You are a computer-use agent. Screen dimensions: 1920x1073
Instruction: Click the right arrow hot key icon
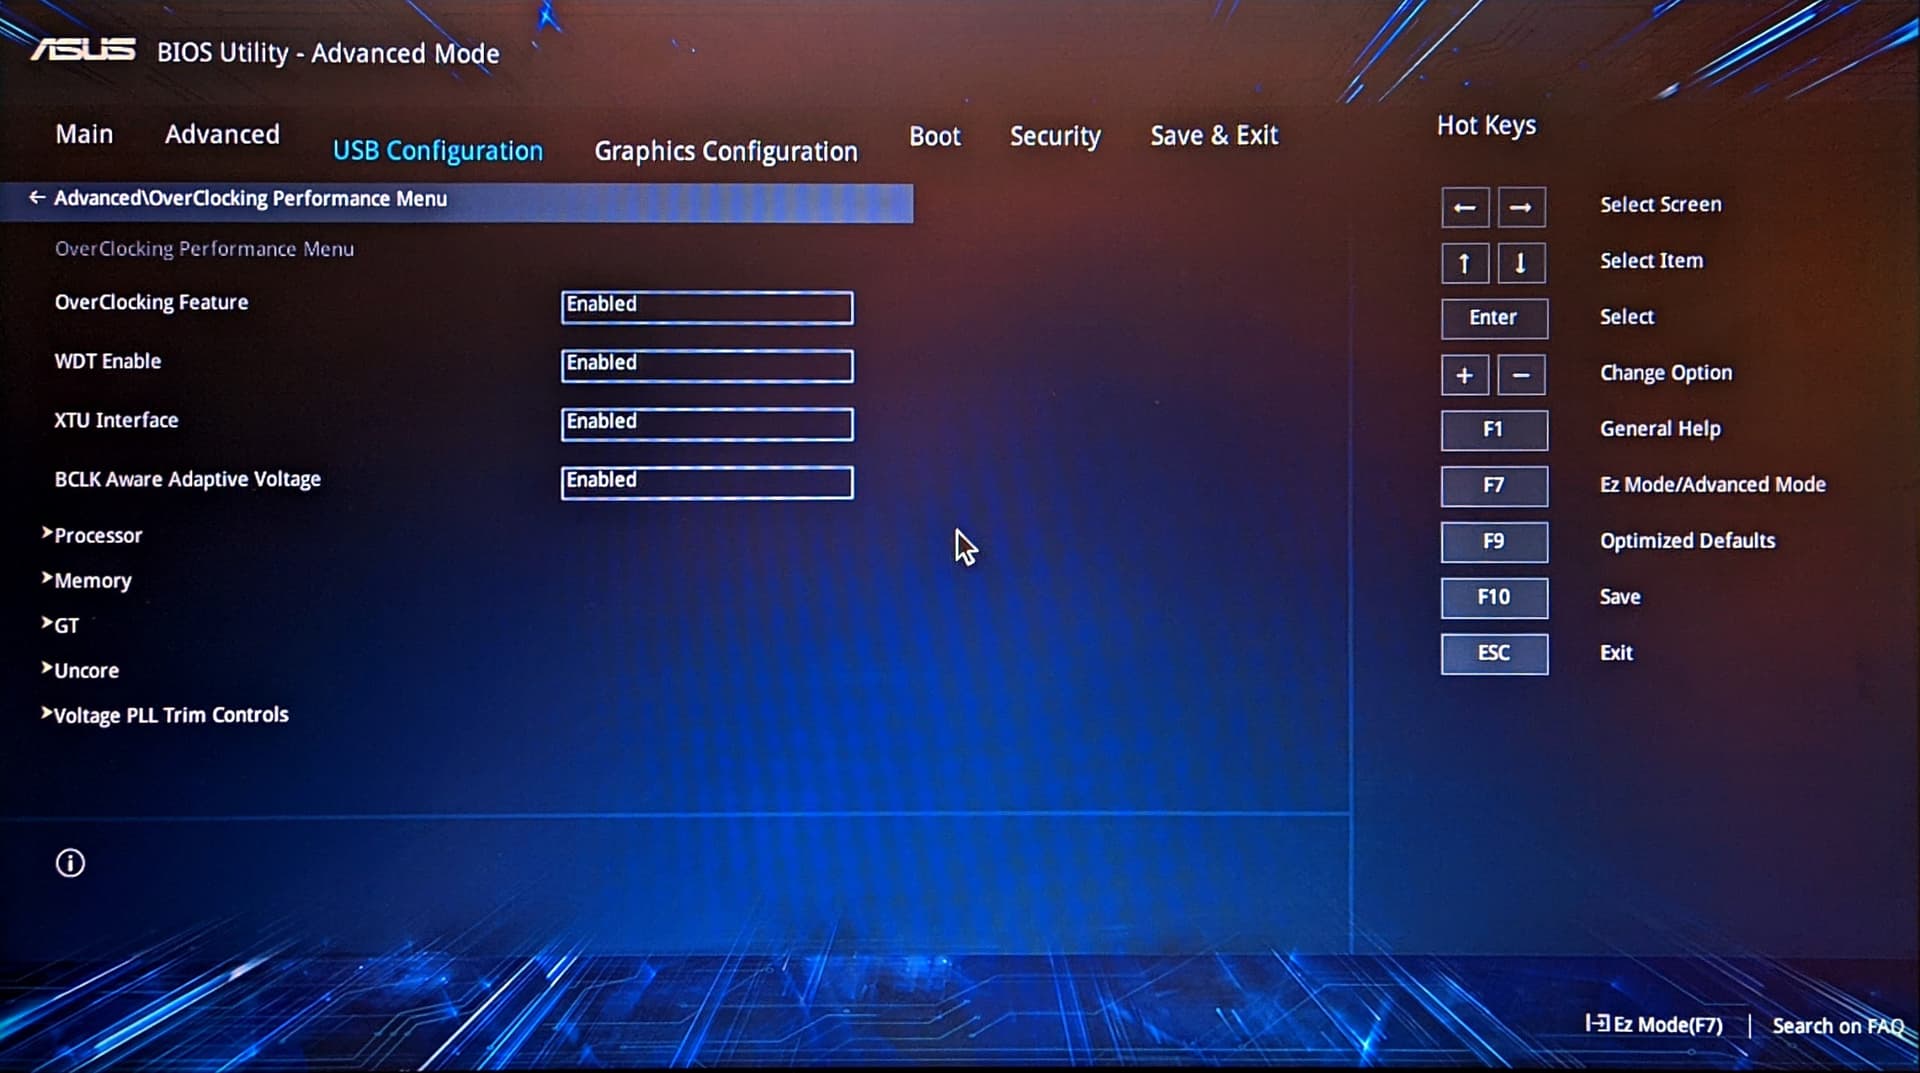point(1521,208)
